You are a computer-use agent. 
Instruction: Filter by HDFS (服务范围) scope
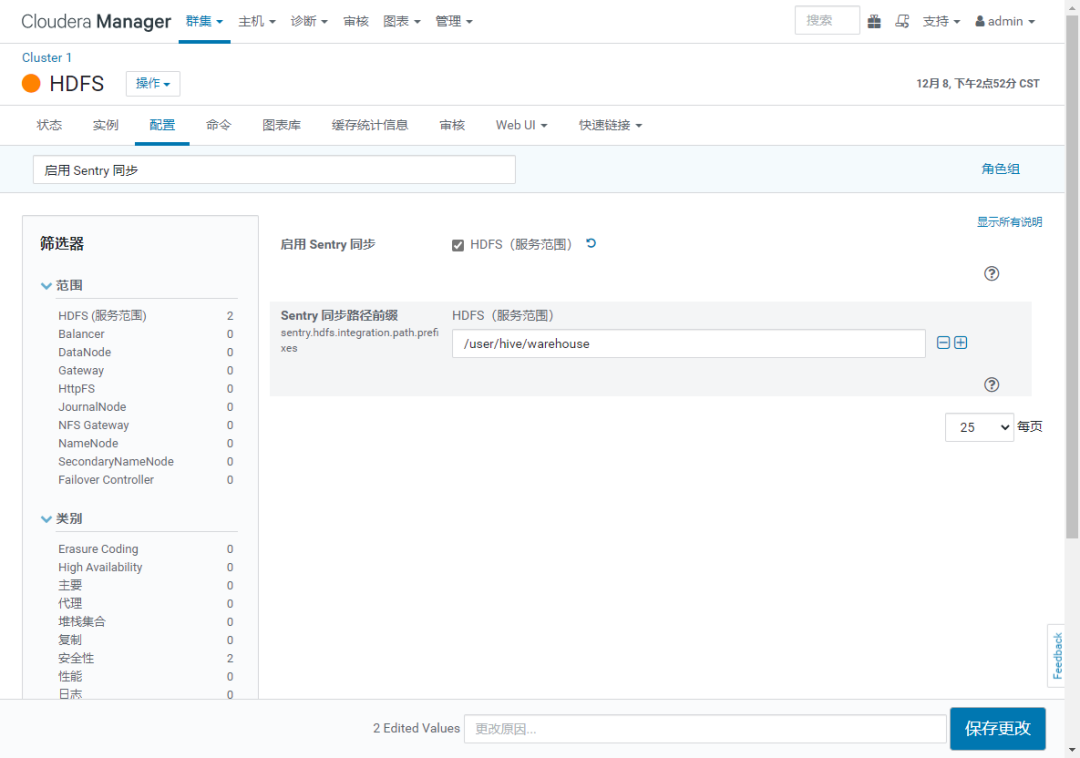[x=145, y=316]
